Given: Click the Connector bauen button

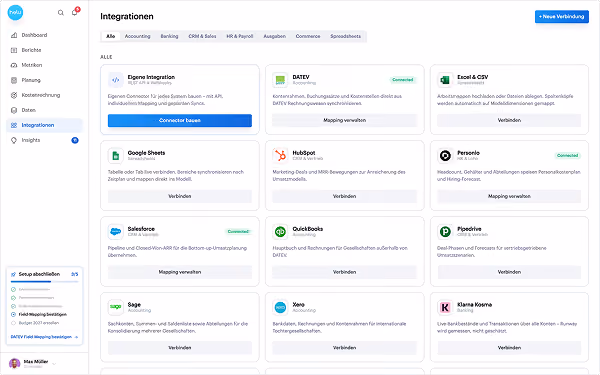Looking at the screenshot, I should click(180, 120).
